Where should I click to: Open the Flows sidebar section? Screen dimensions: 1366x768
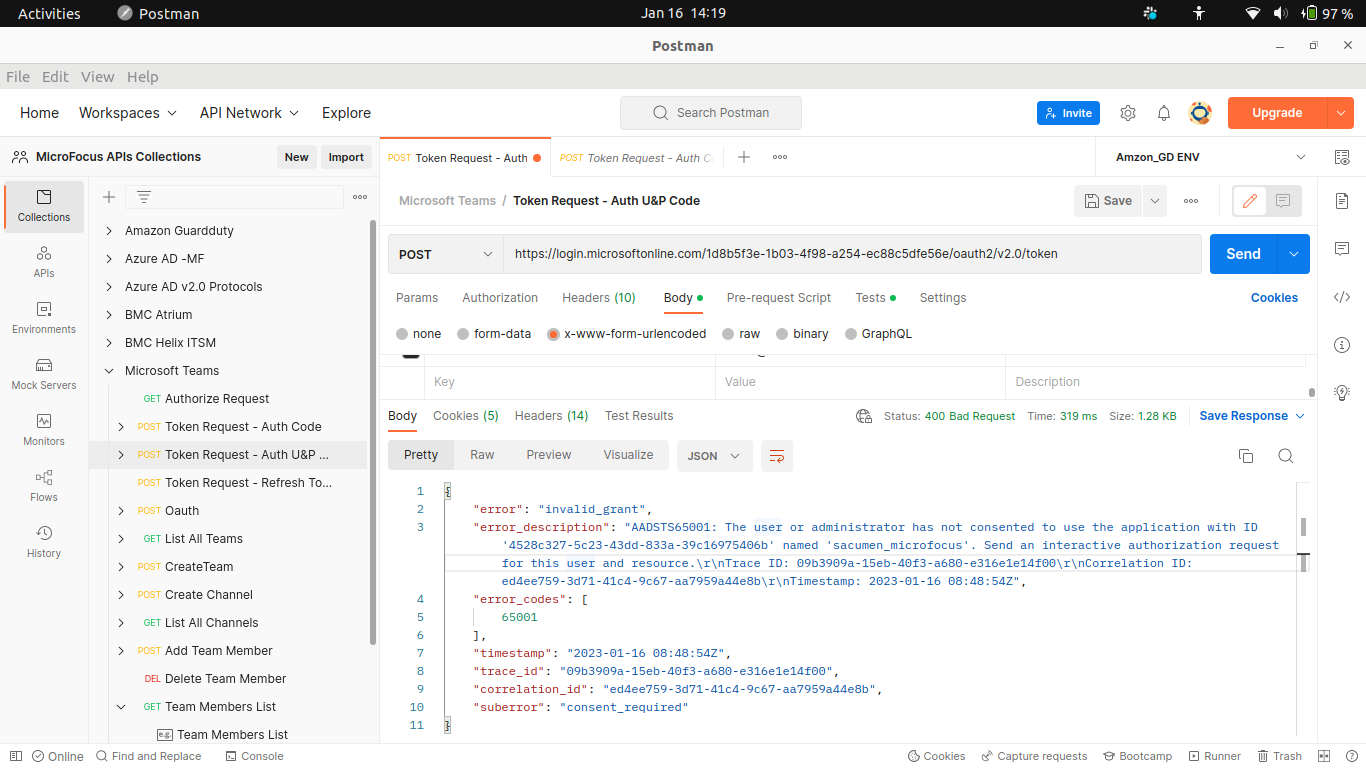(x=44, y=486)
